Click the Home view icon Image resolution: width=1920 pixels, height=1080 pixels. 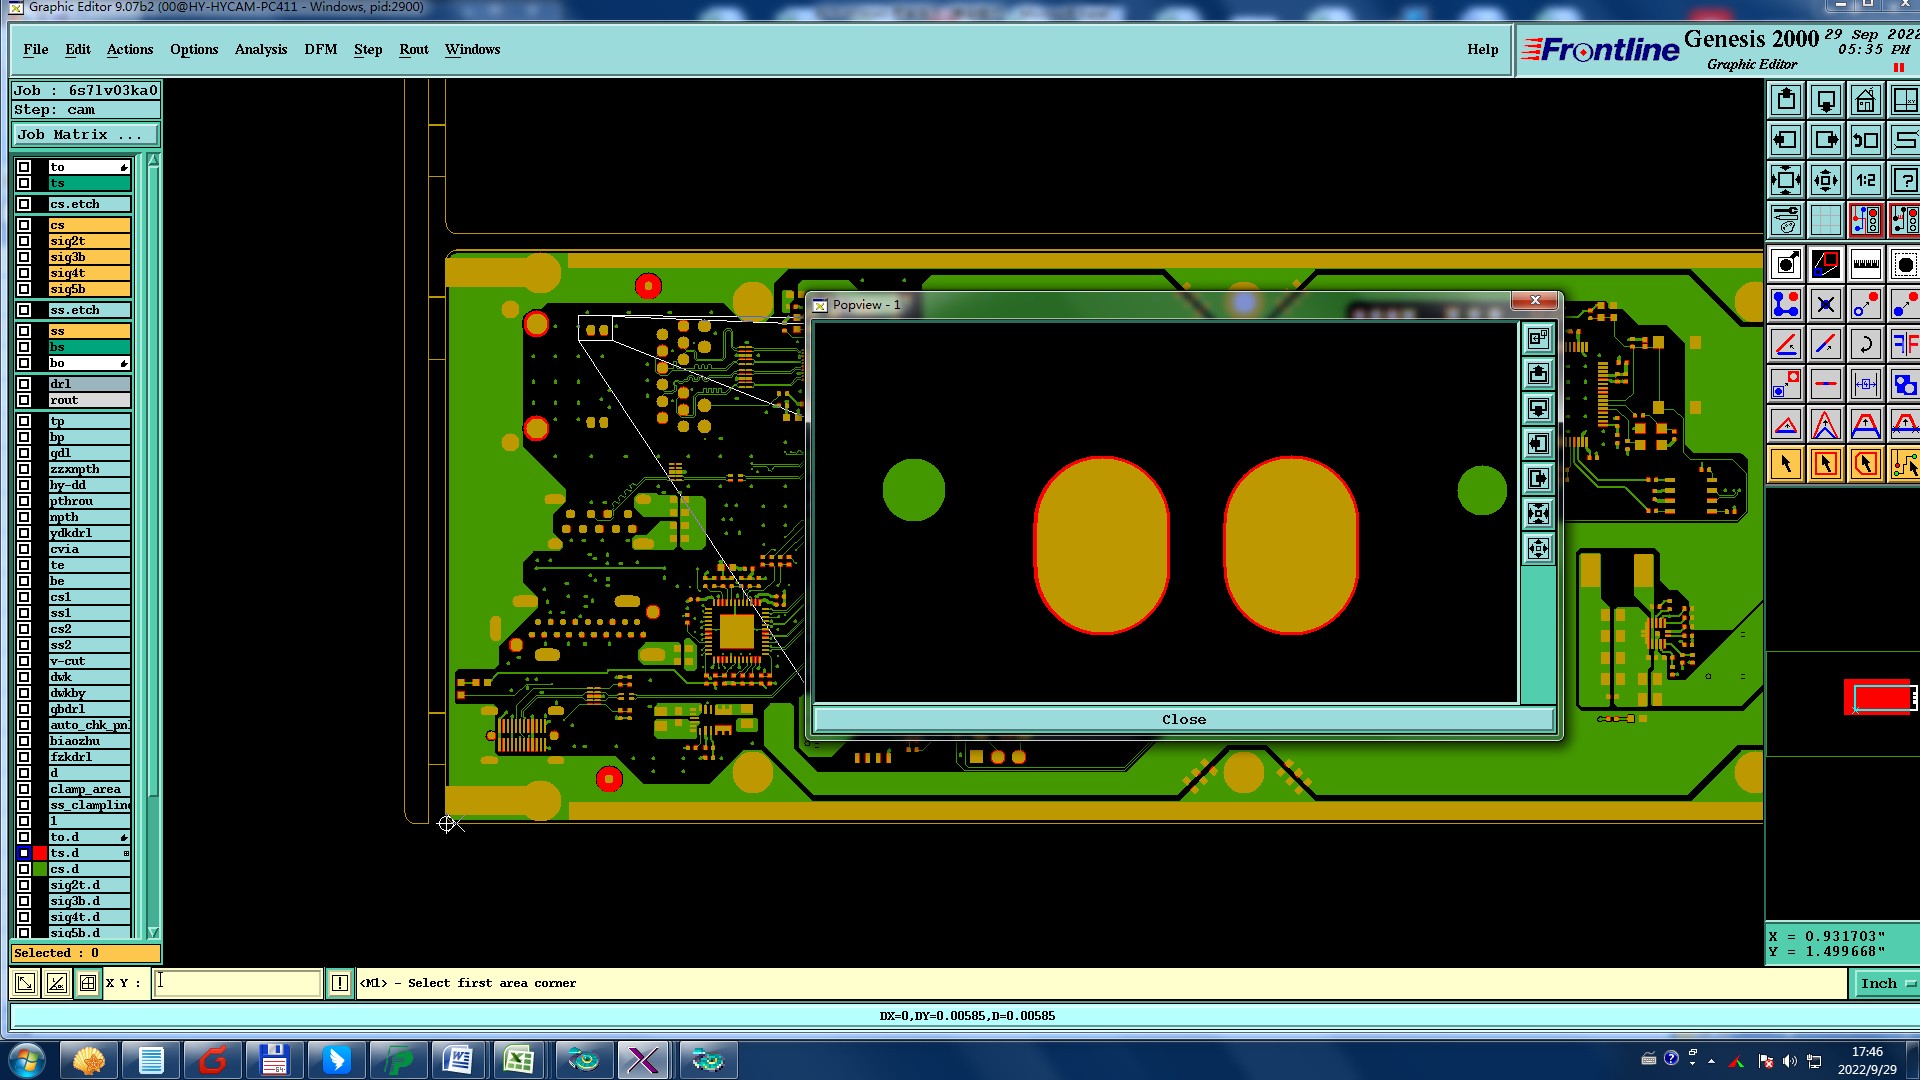(1865, 101)
